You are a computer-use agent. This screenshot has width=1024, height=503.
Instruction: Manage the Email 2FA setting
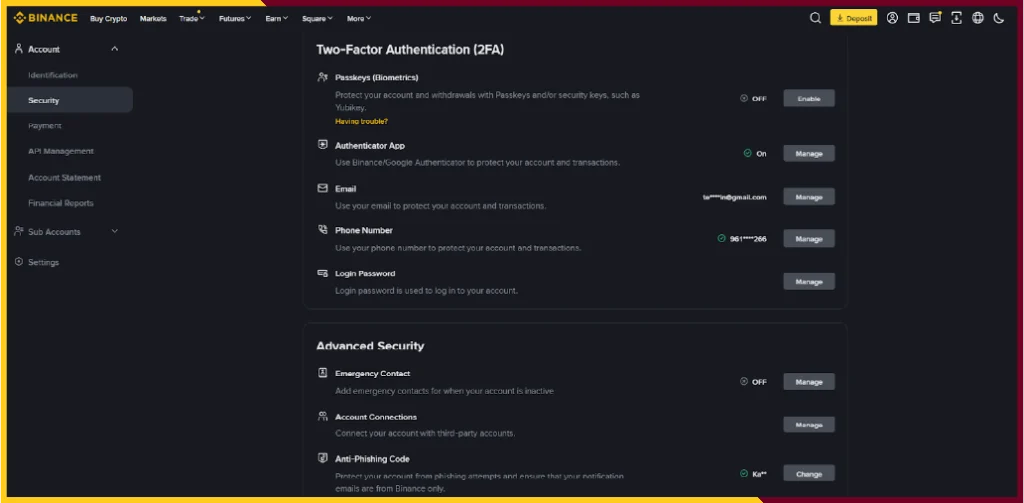tap(809, 197)
